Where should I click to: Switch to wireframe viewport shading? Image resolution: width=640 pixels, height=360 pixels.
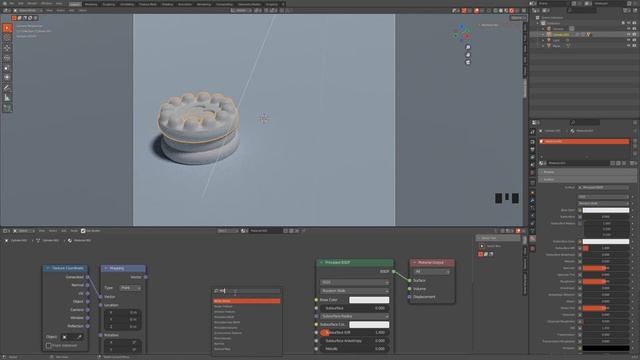496,11
